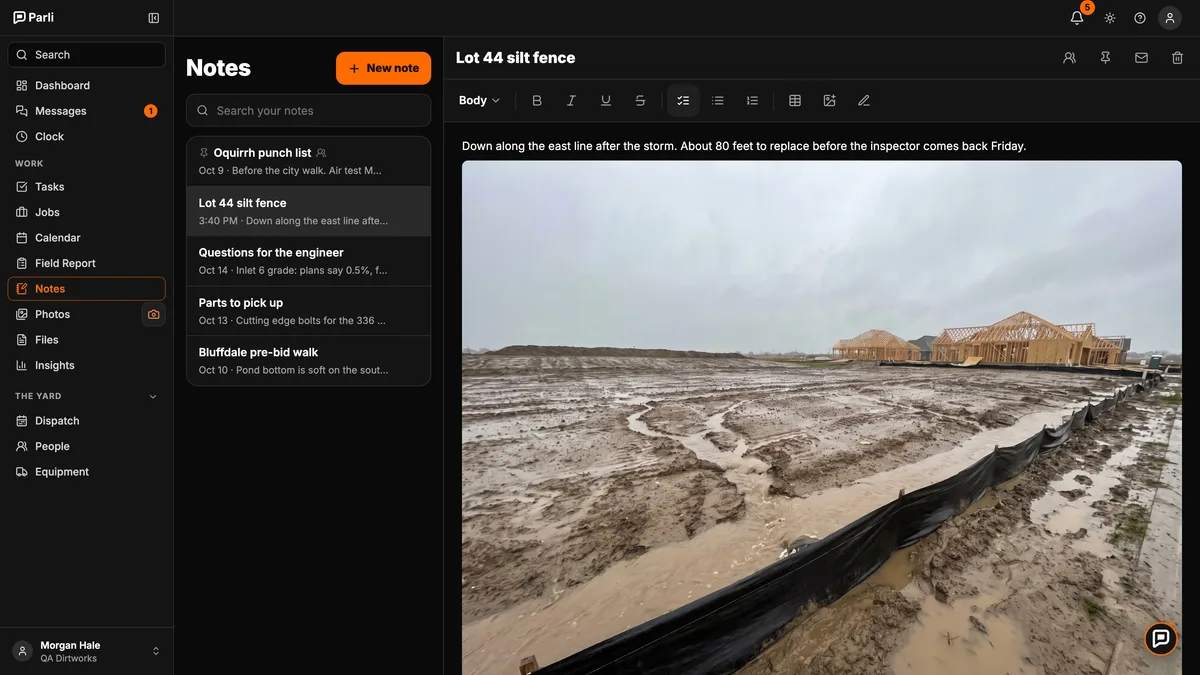The image size is (1200, 675).
Task: Open notifications bell
Action: click(1077, 18)
